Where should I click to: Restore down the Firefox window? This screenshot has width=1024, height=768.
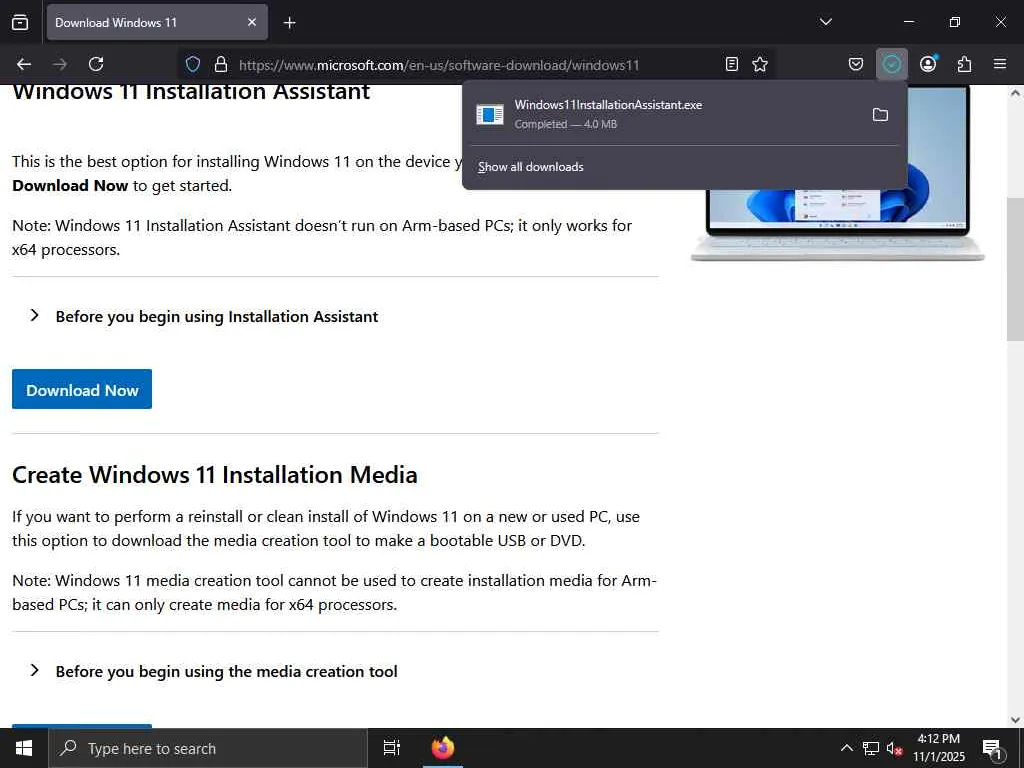pos(955,22)
